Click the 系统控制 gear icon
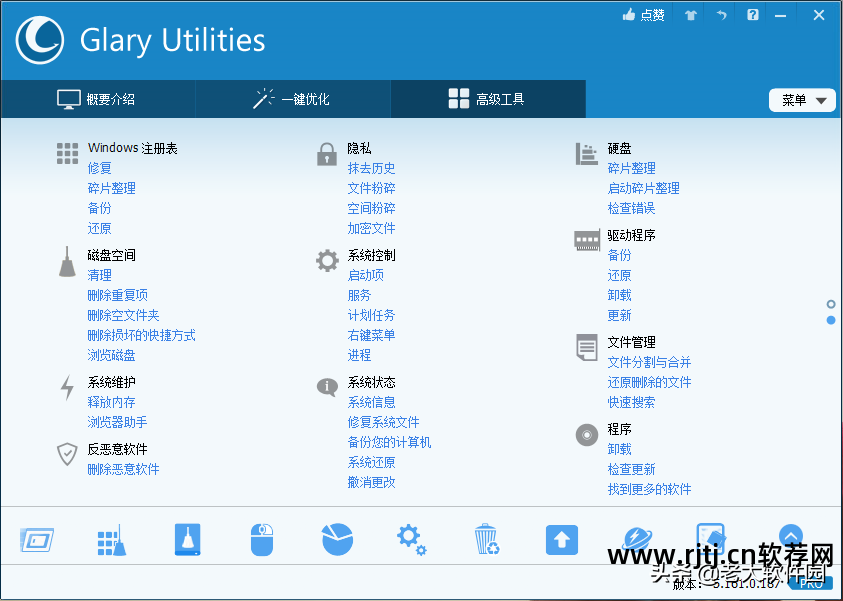The width and height of the screenshot is (843, 601). click(327, 261)
